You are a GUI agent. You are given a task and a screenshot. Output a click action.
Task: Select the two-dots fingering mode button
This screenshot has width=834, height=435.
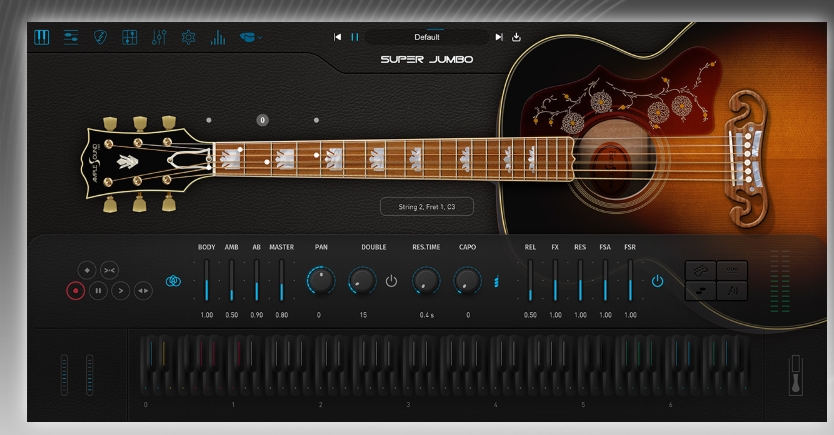[700, 291]
